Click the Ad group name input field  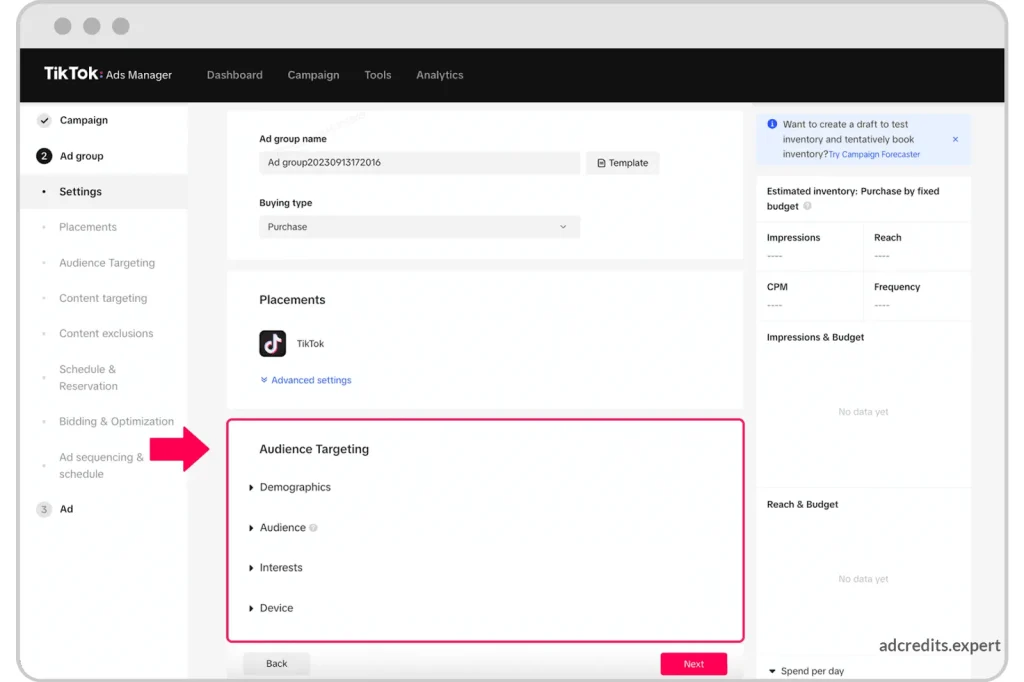pyautogui.click(x=418, y=163)
